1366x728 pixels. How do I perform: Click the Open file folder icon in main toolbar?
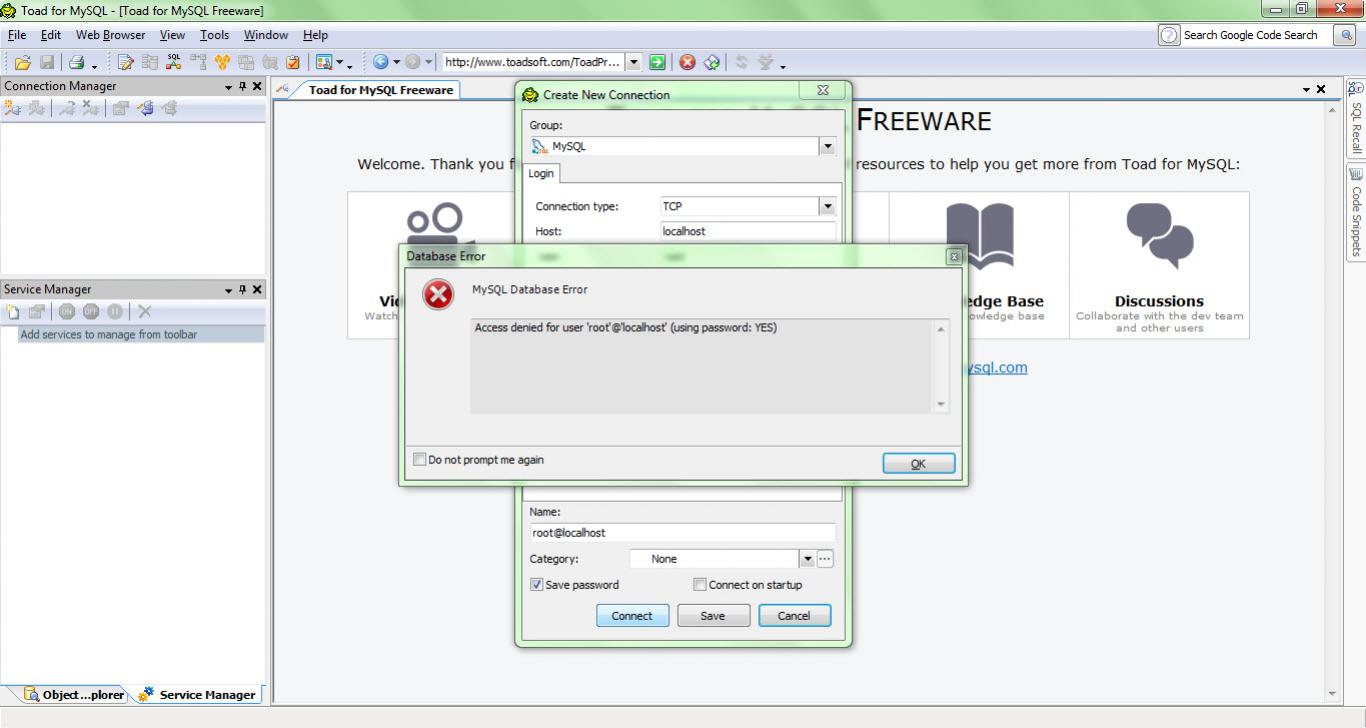point(22,62)
